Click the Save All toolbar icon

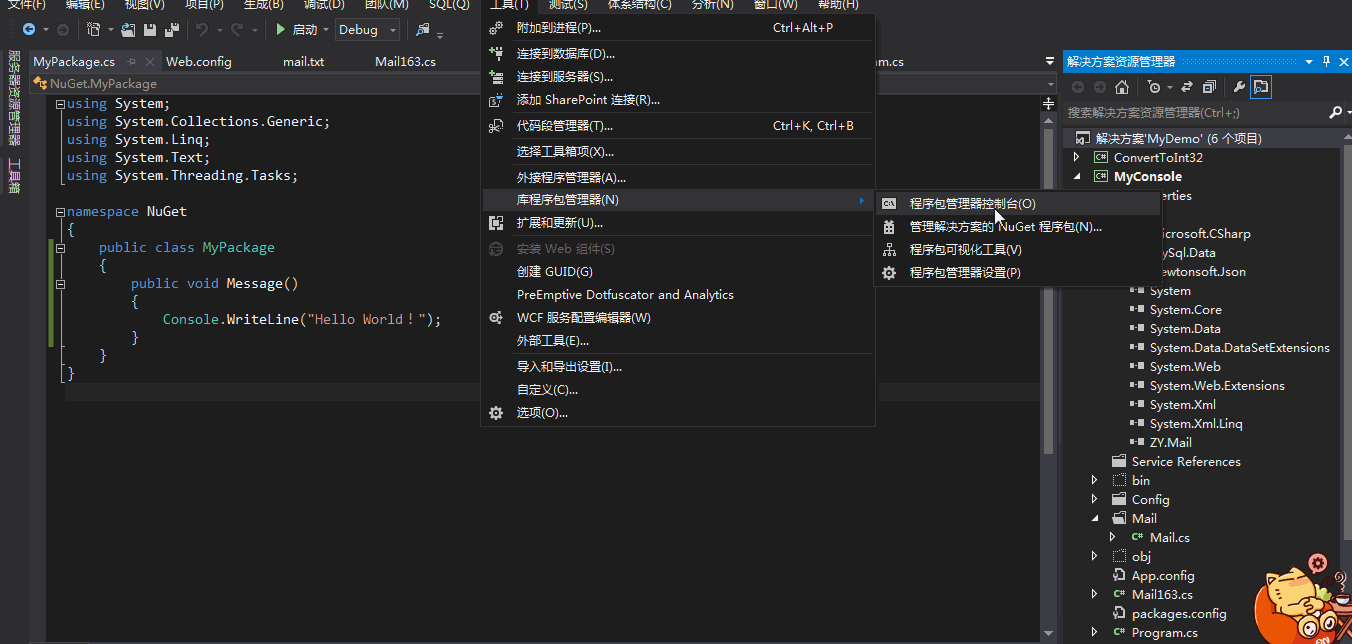[x=170, y=30]
